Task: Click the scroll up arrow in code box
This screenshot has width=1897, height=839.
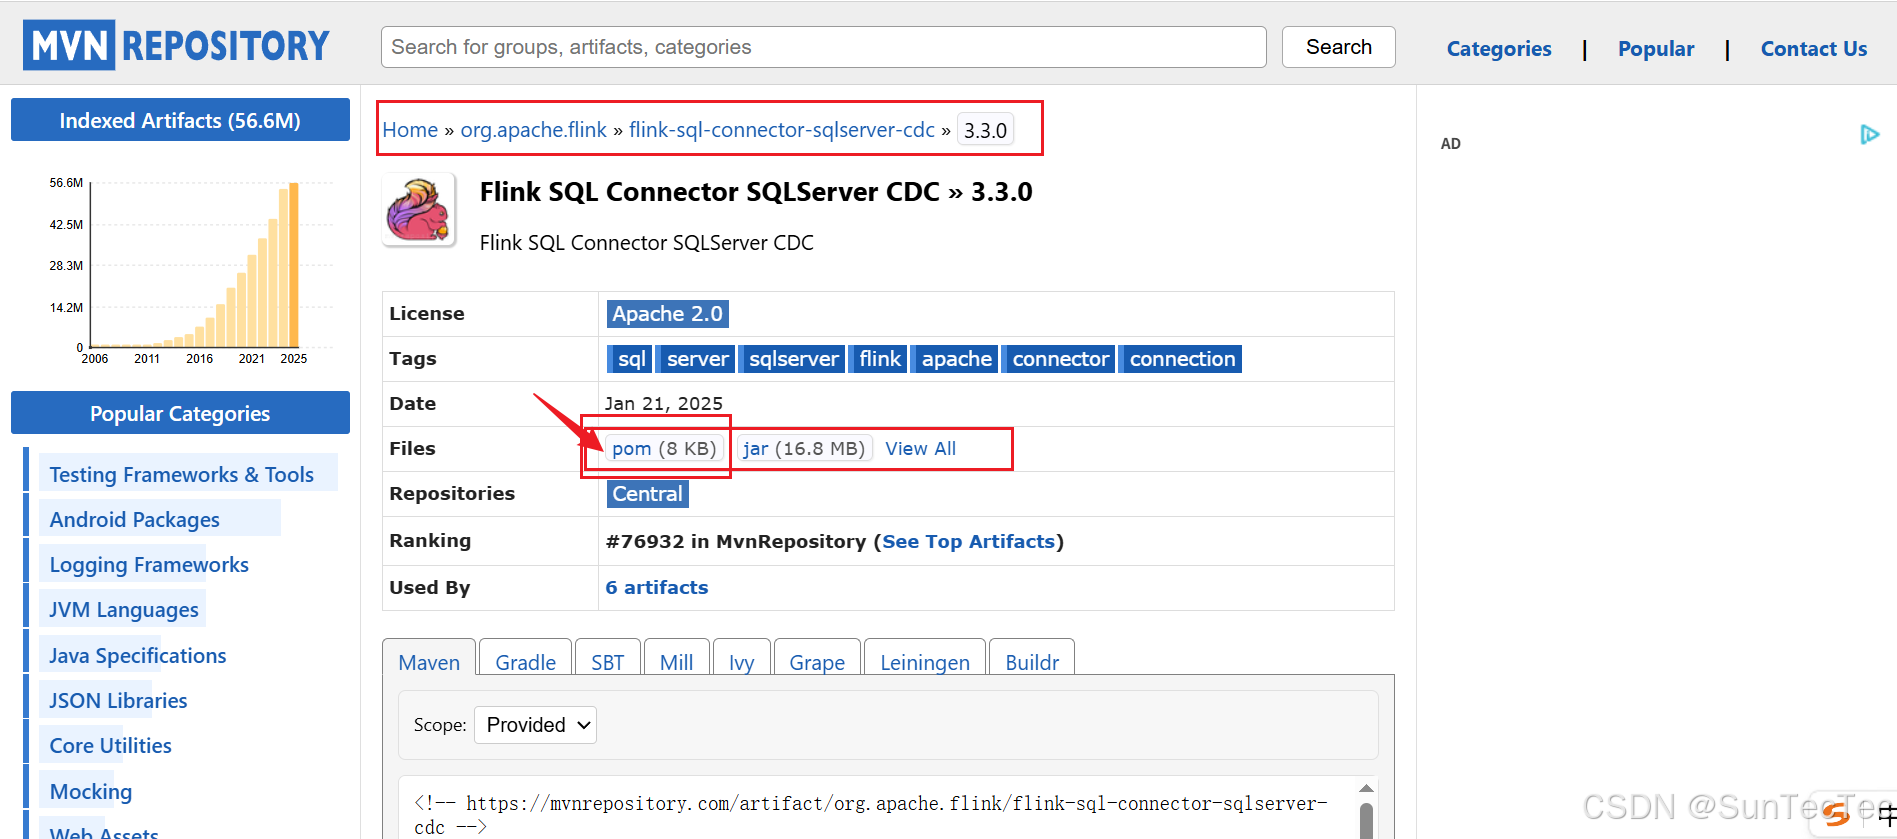Action: tap(1366, 789)
